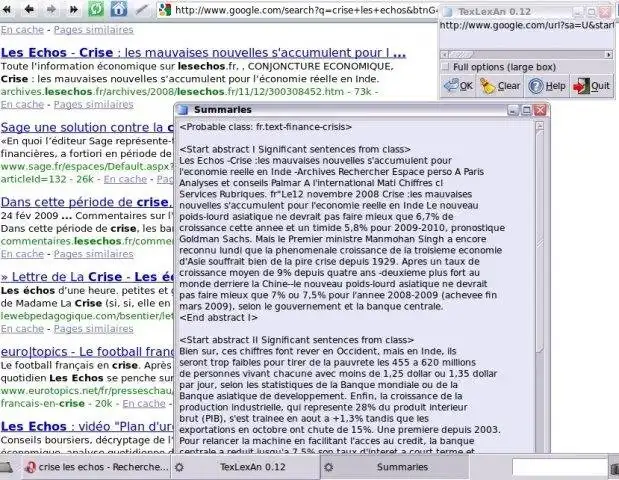Open the home page via house icon
This screenshot has width=619, height=480.
point(119,9)
